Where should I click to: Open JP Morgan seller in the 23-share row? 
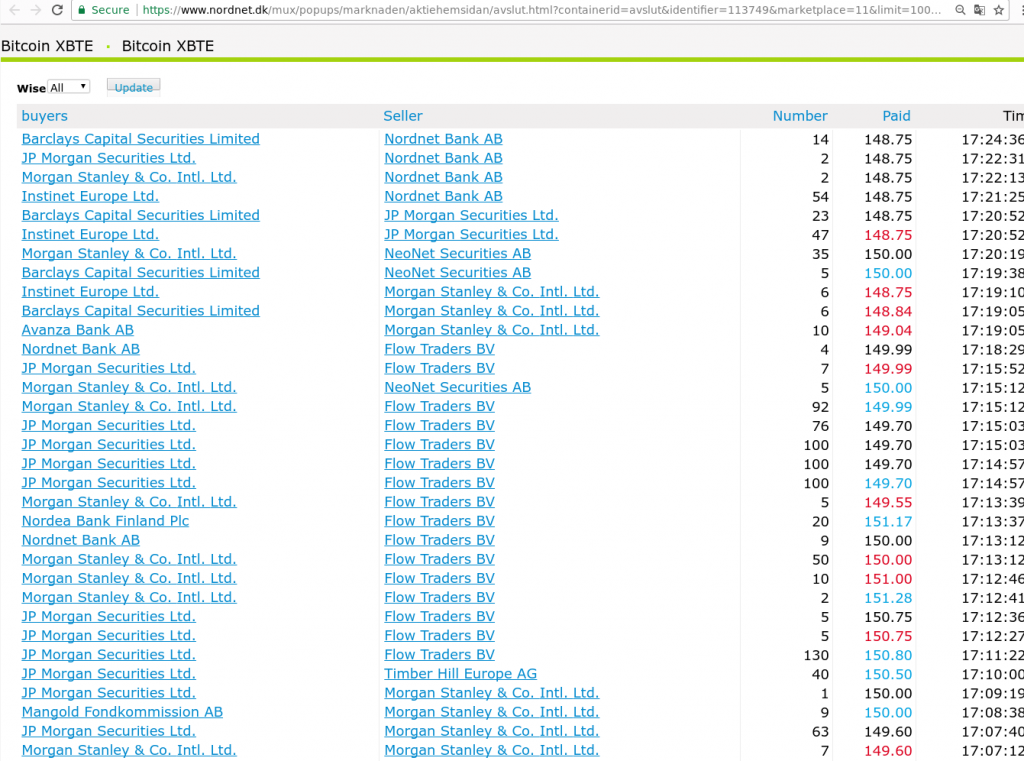471,216
